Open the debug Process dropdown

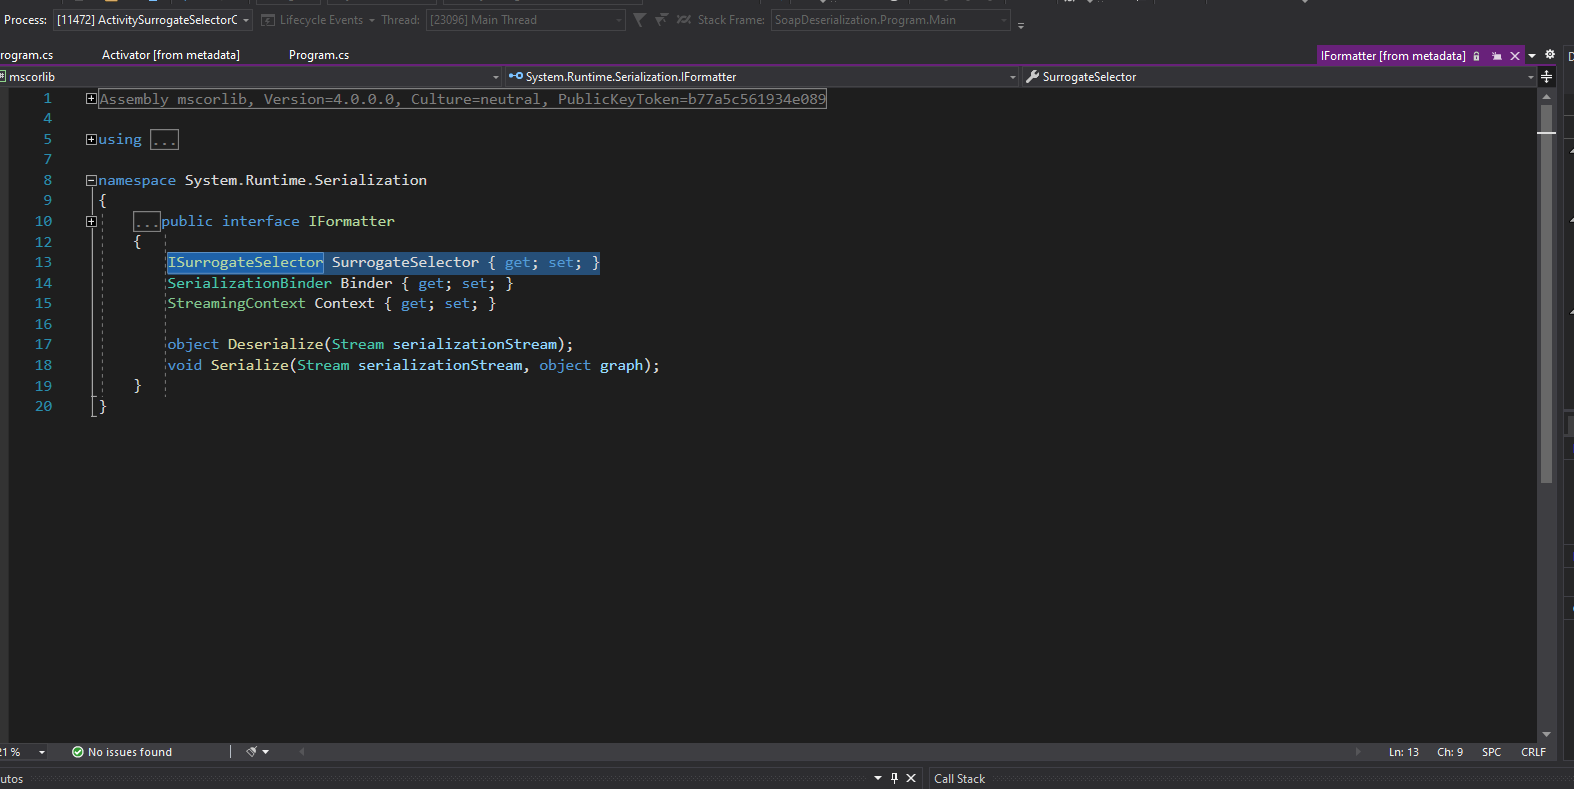[153, 20]
